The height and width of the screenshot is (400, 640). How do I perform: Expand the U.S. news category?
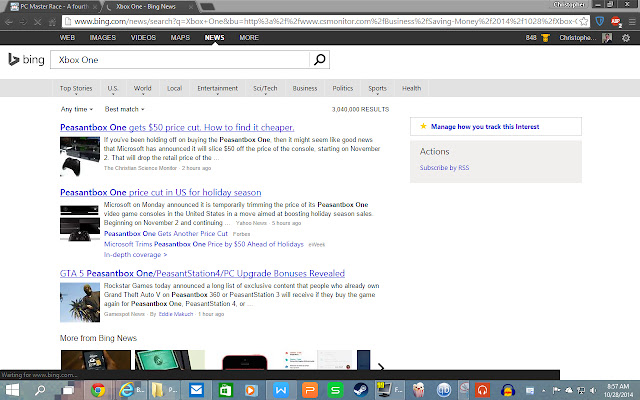(x=113, y=89)
